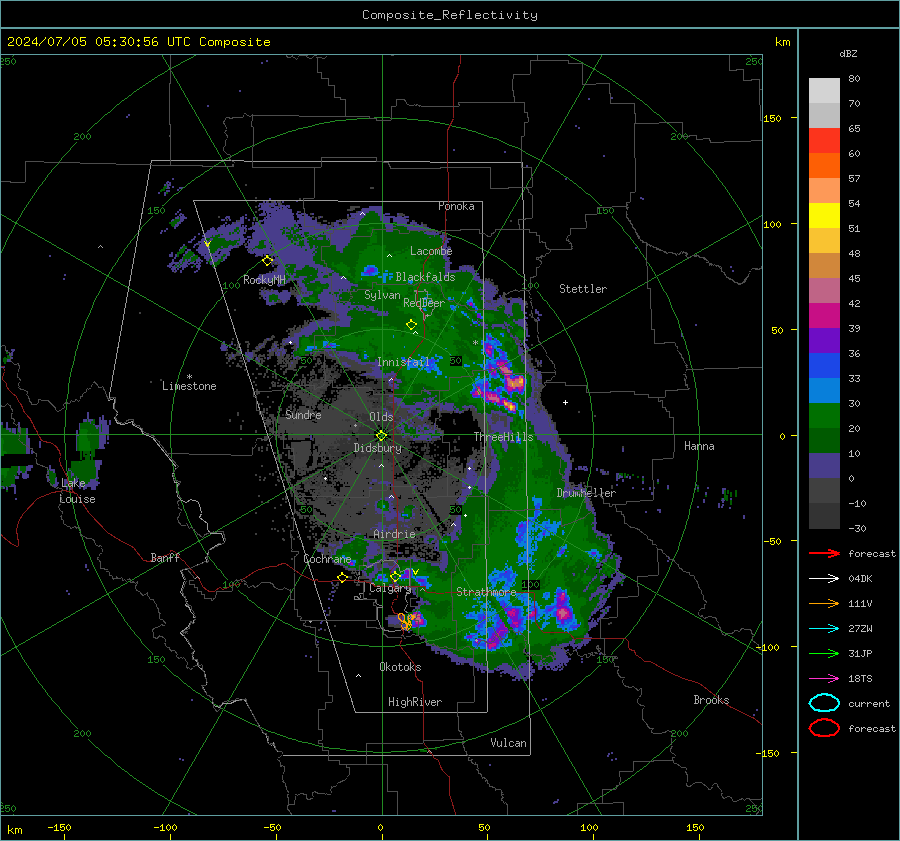Click the yellow diamond marker below RedDeer

(411, 325)
